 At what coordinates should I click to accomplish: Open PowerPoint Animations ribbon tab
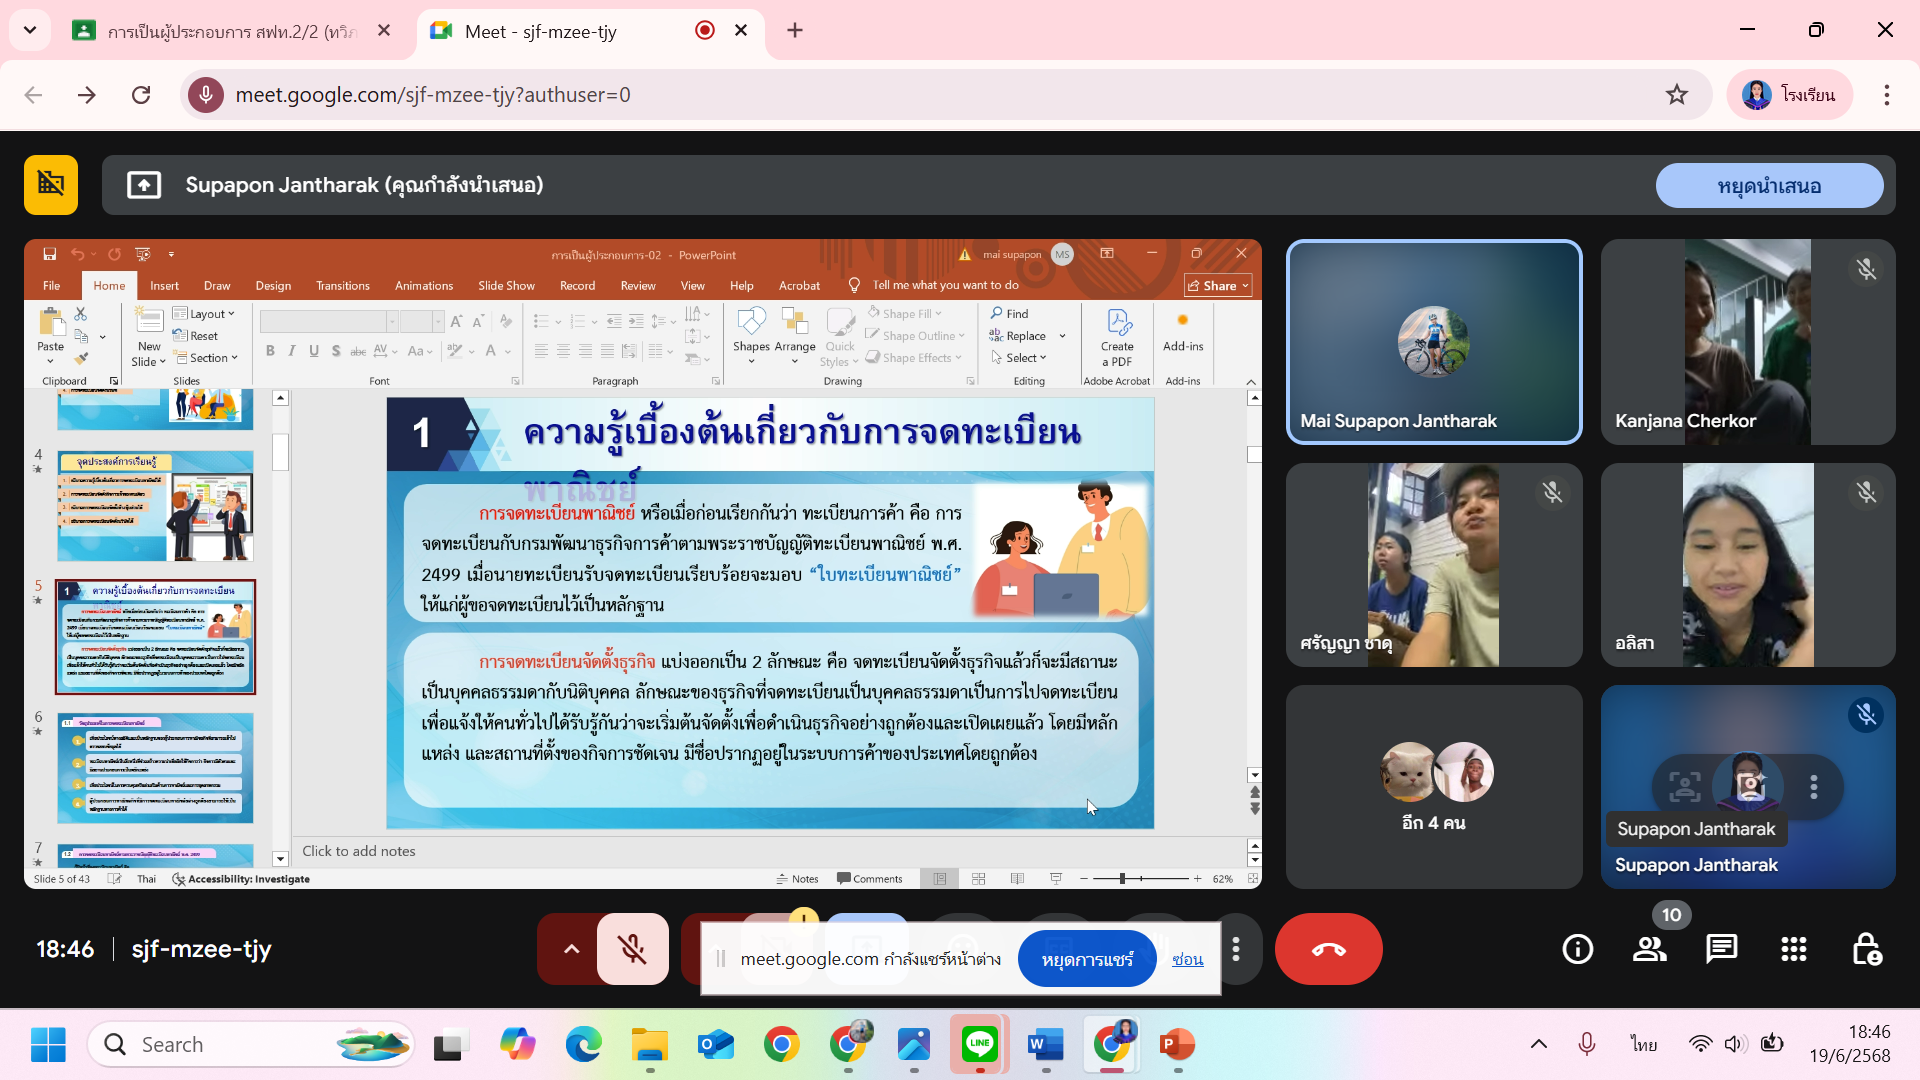424,286
